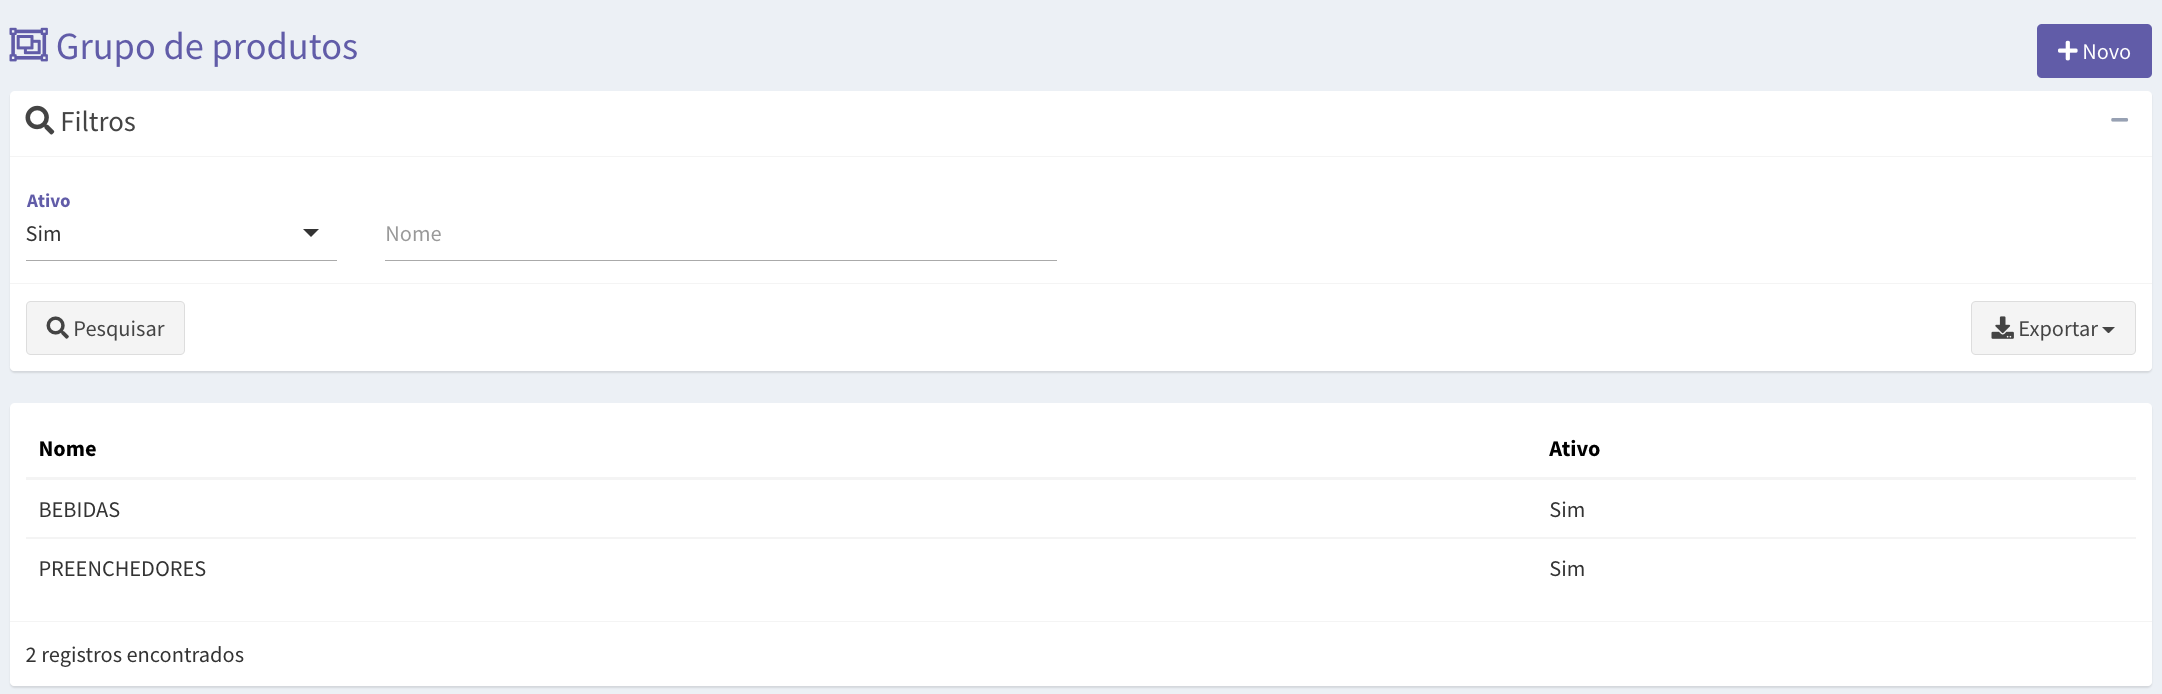This screenshot has height=694, width=2162.
Task: Sort by the Ativo column header
Action: (1574, 449)
